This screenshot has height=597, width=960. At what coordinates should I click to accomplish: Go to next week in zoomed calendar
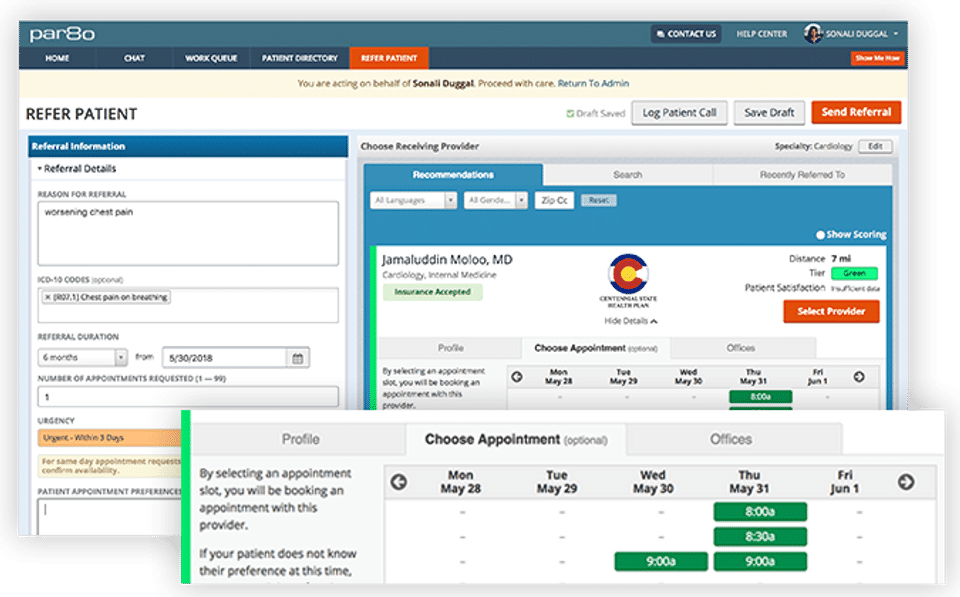(x=906, y=482)
